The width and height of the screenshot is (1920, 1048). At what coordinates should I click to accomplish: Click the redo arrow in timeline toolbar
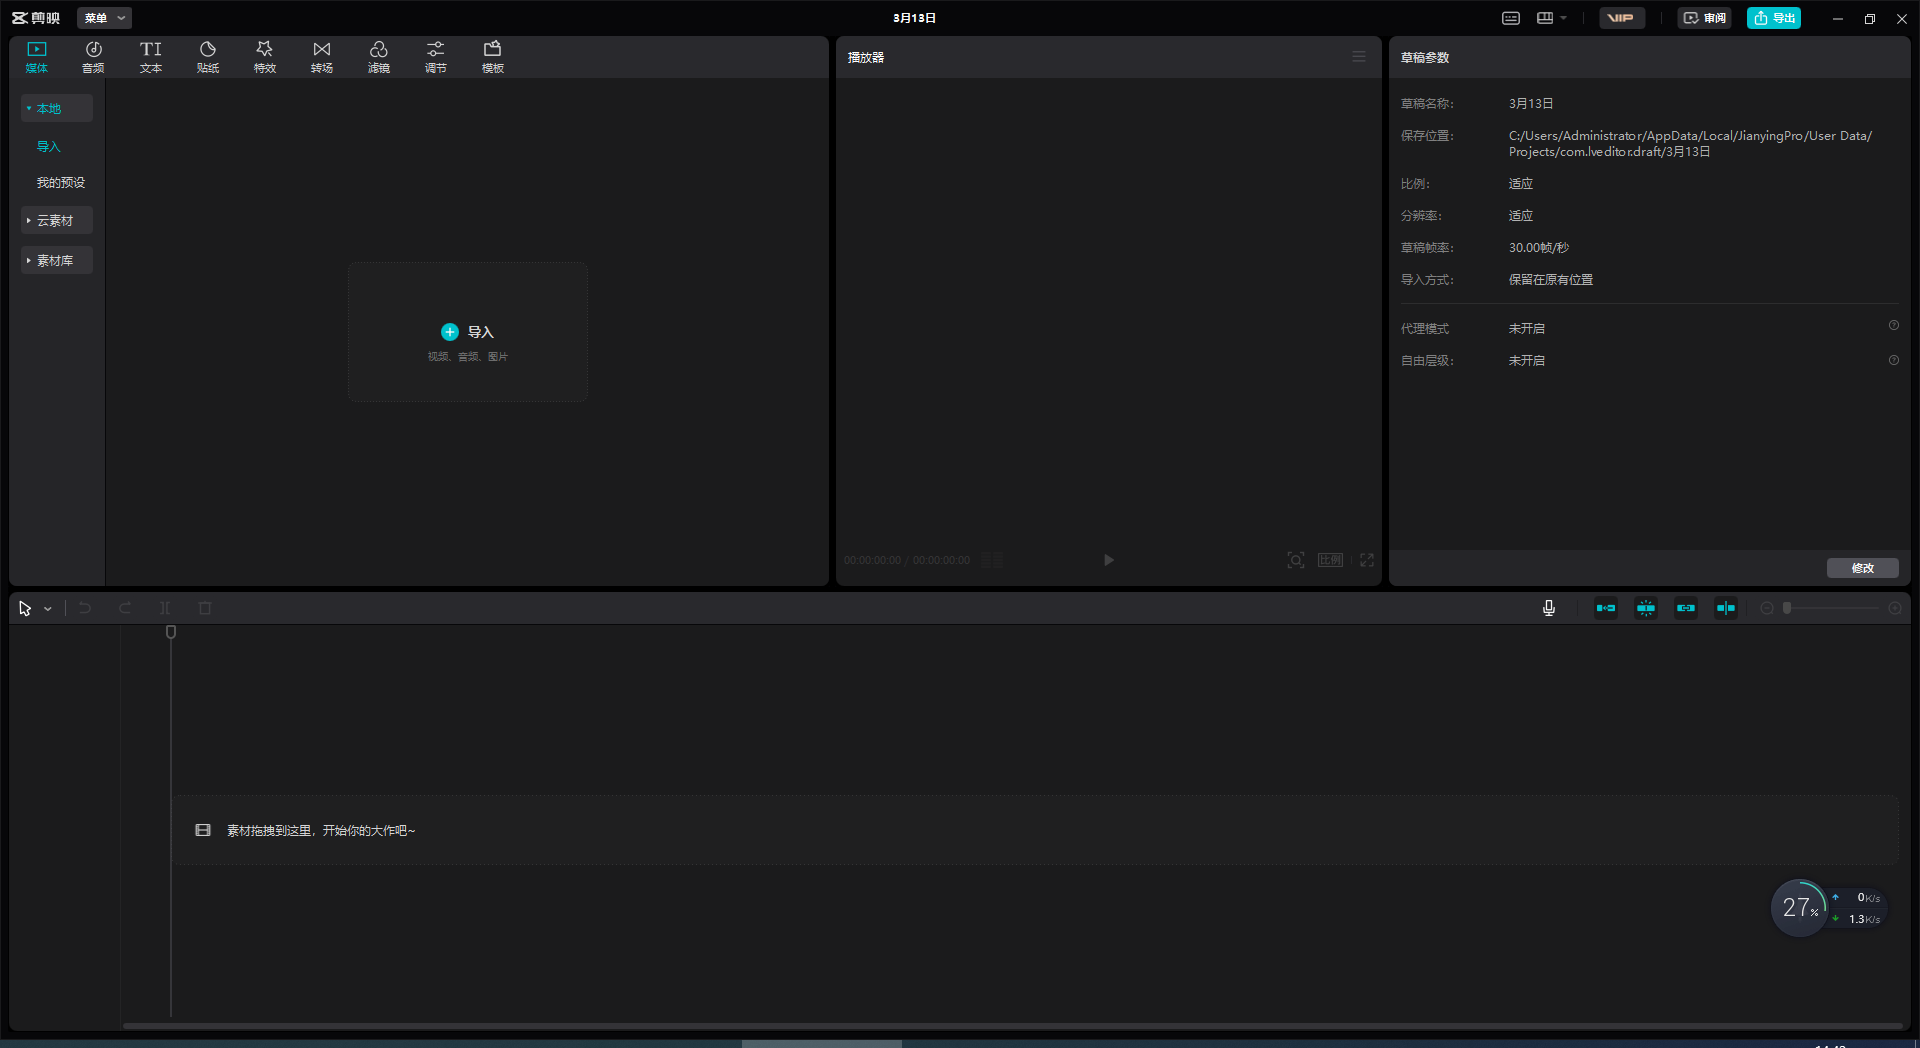(x=125, y=608)
